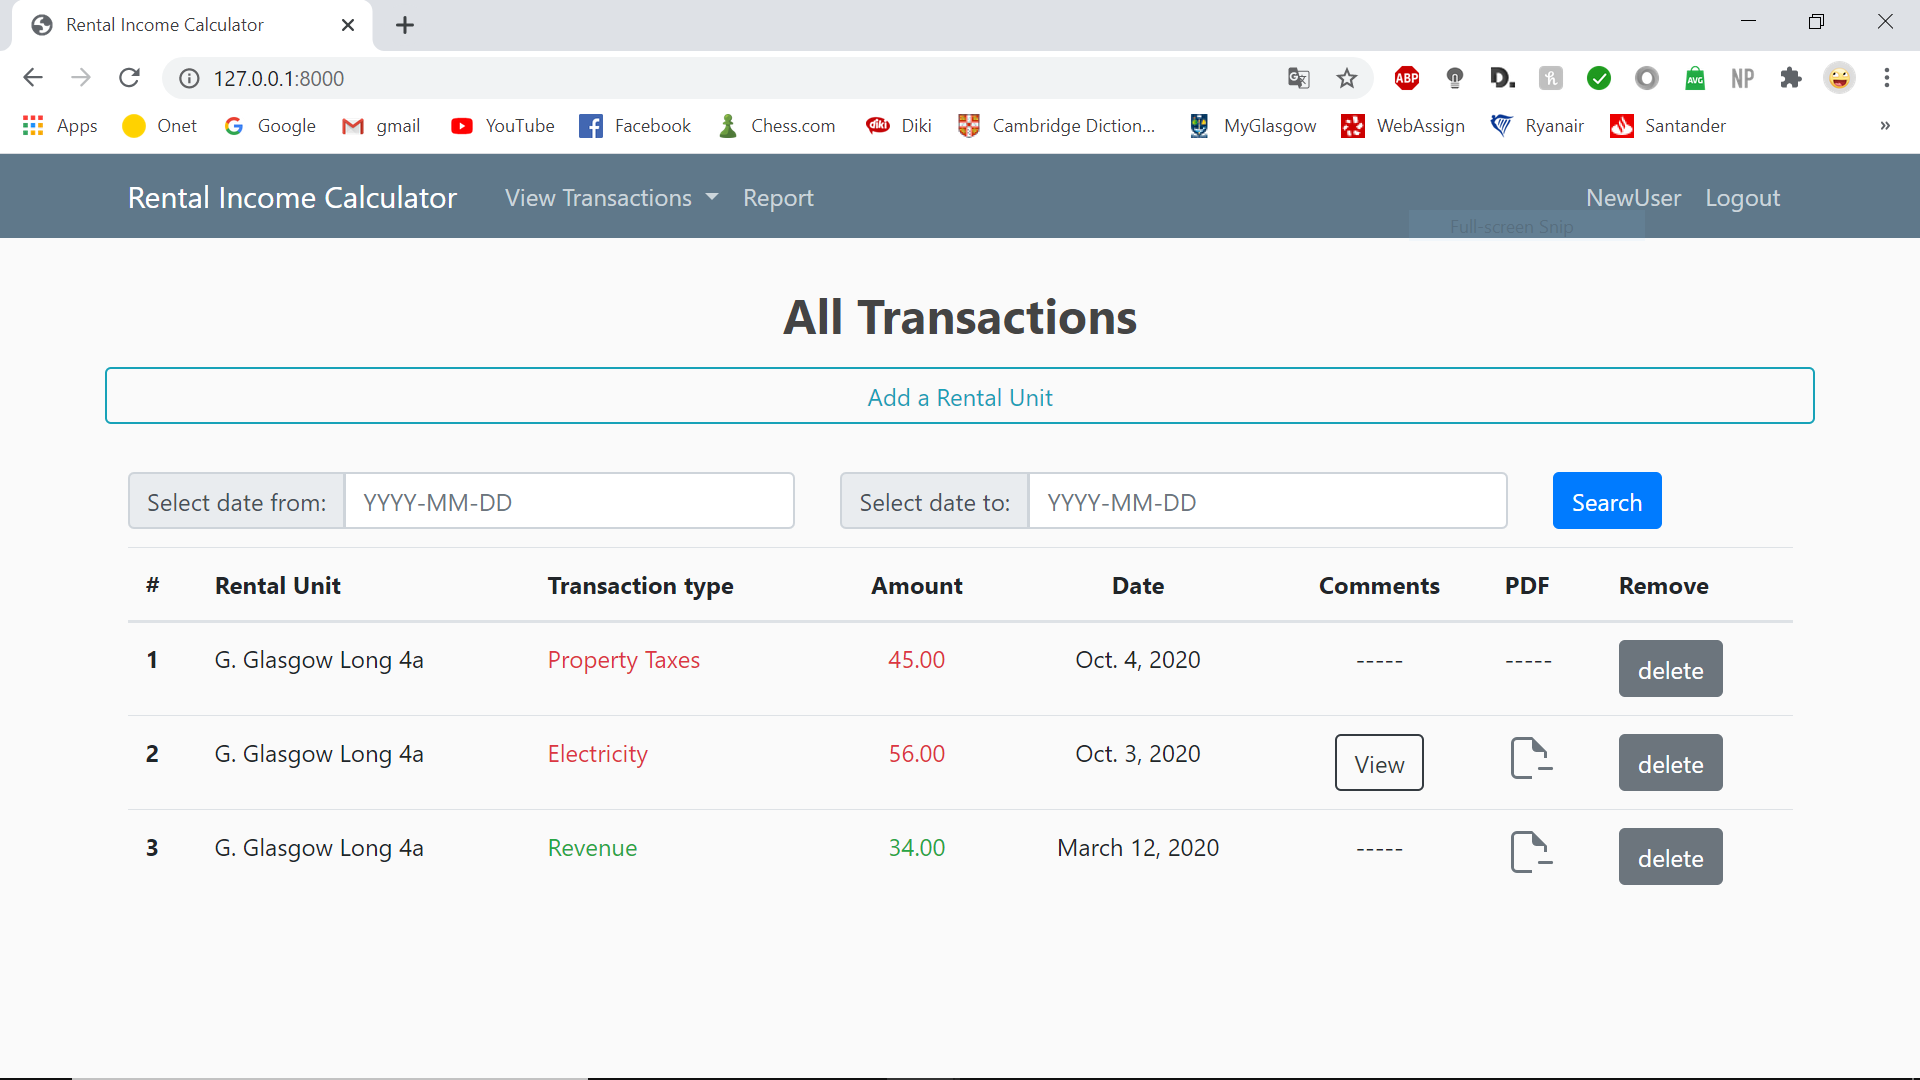1920x1080 pixels.
Task: View comments for Electricity transaction
Action: pos(1379,764)
